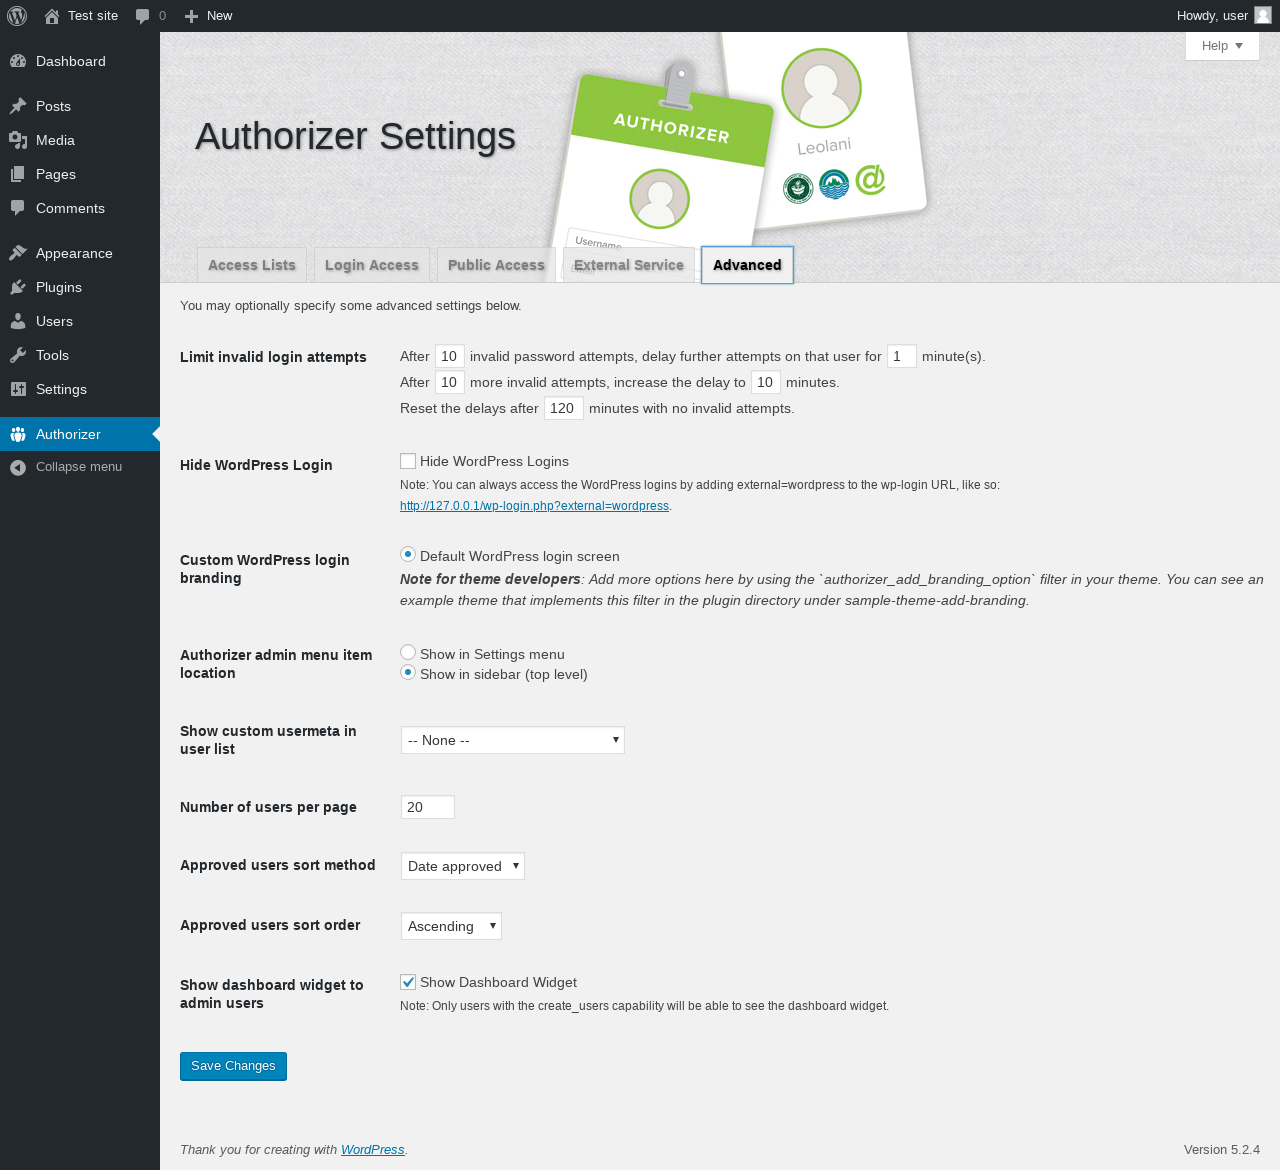Screen dimensions: 1280x1170
Task: Open the custom usermeta None dropdown
Action: coord(513,740)
